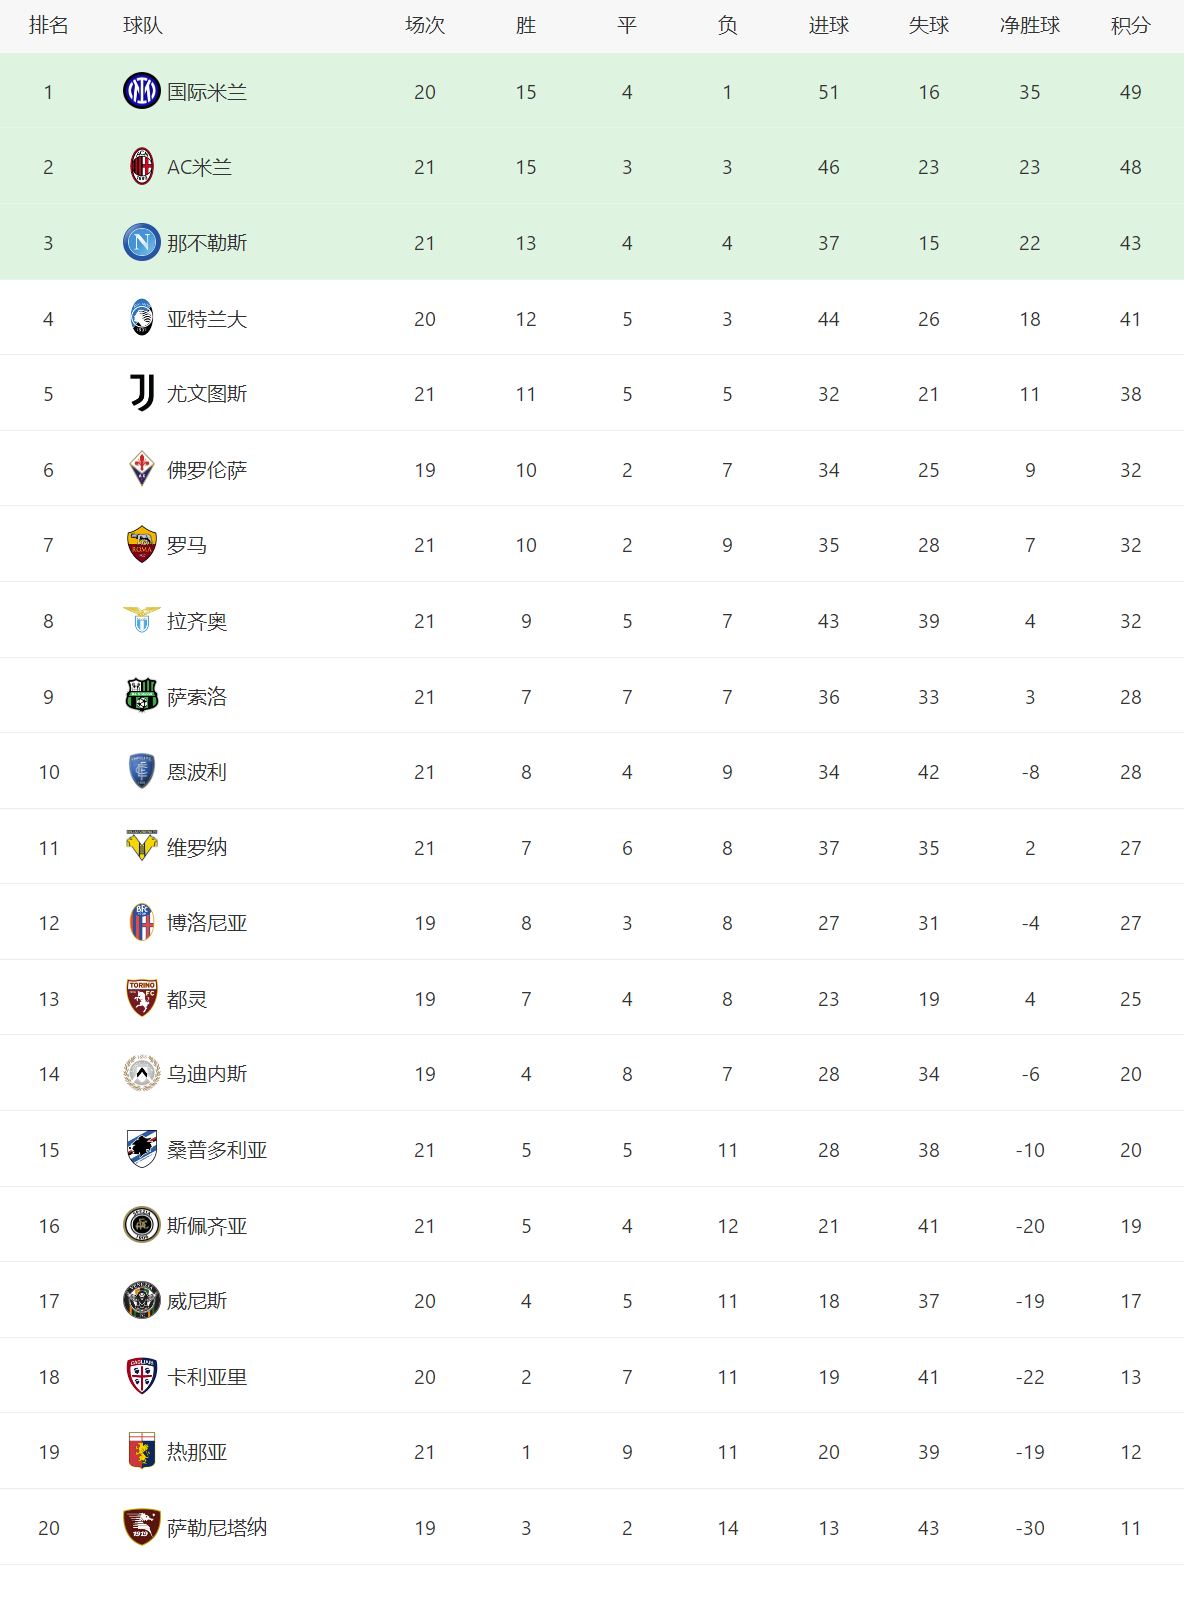Viewport: 1184px width, 1623px height.
Task: Select the 排名 column header
Action: (48, 25)
